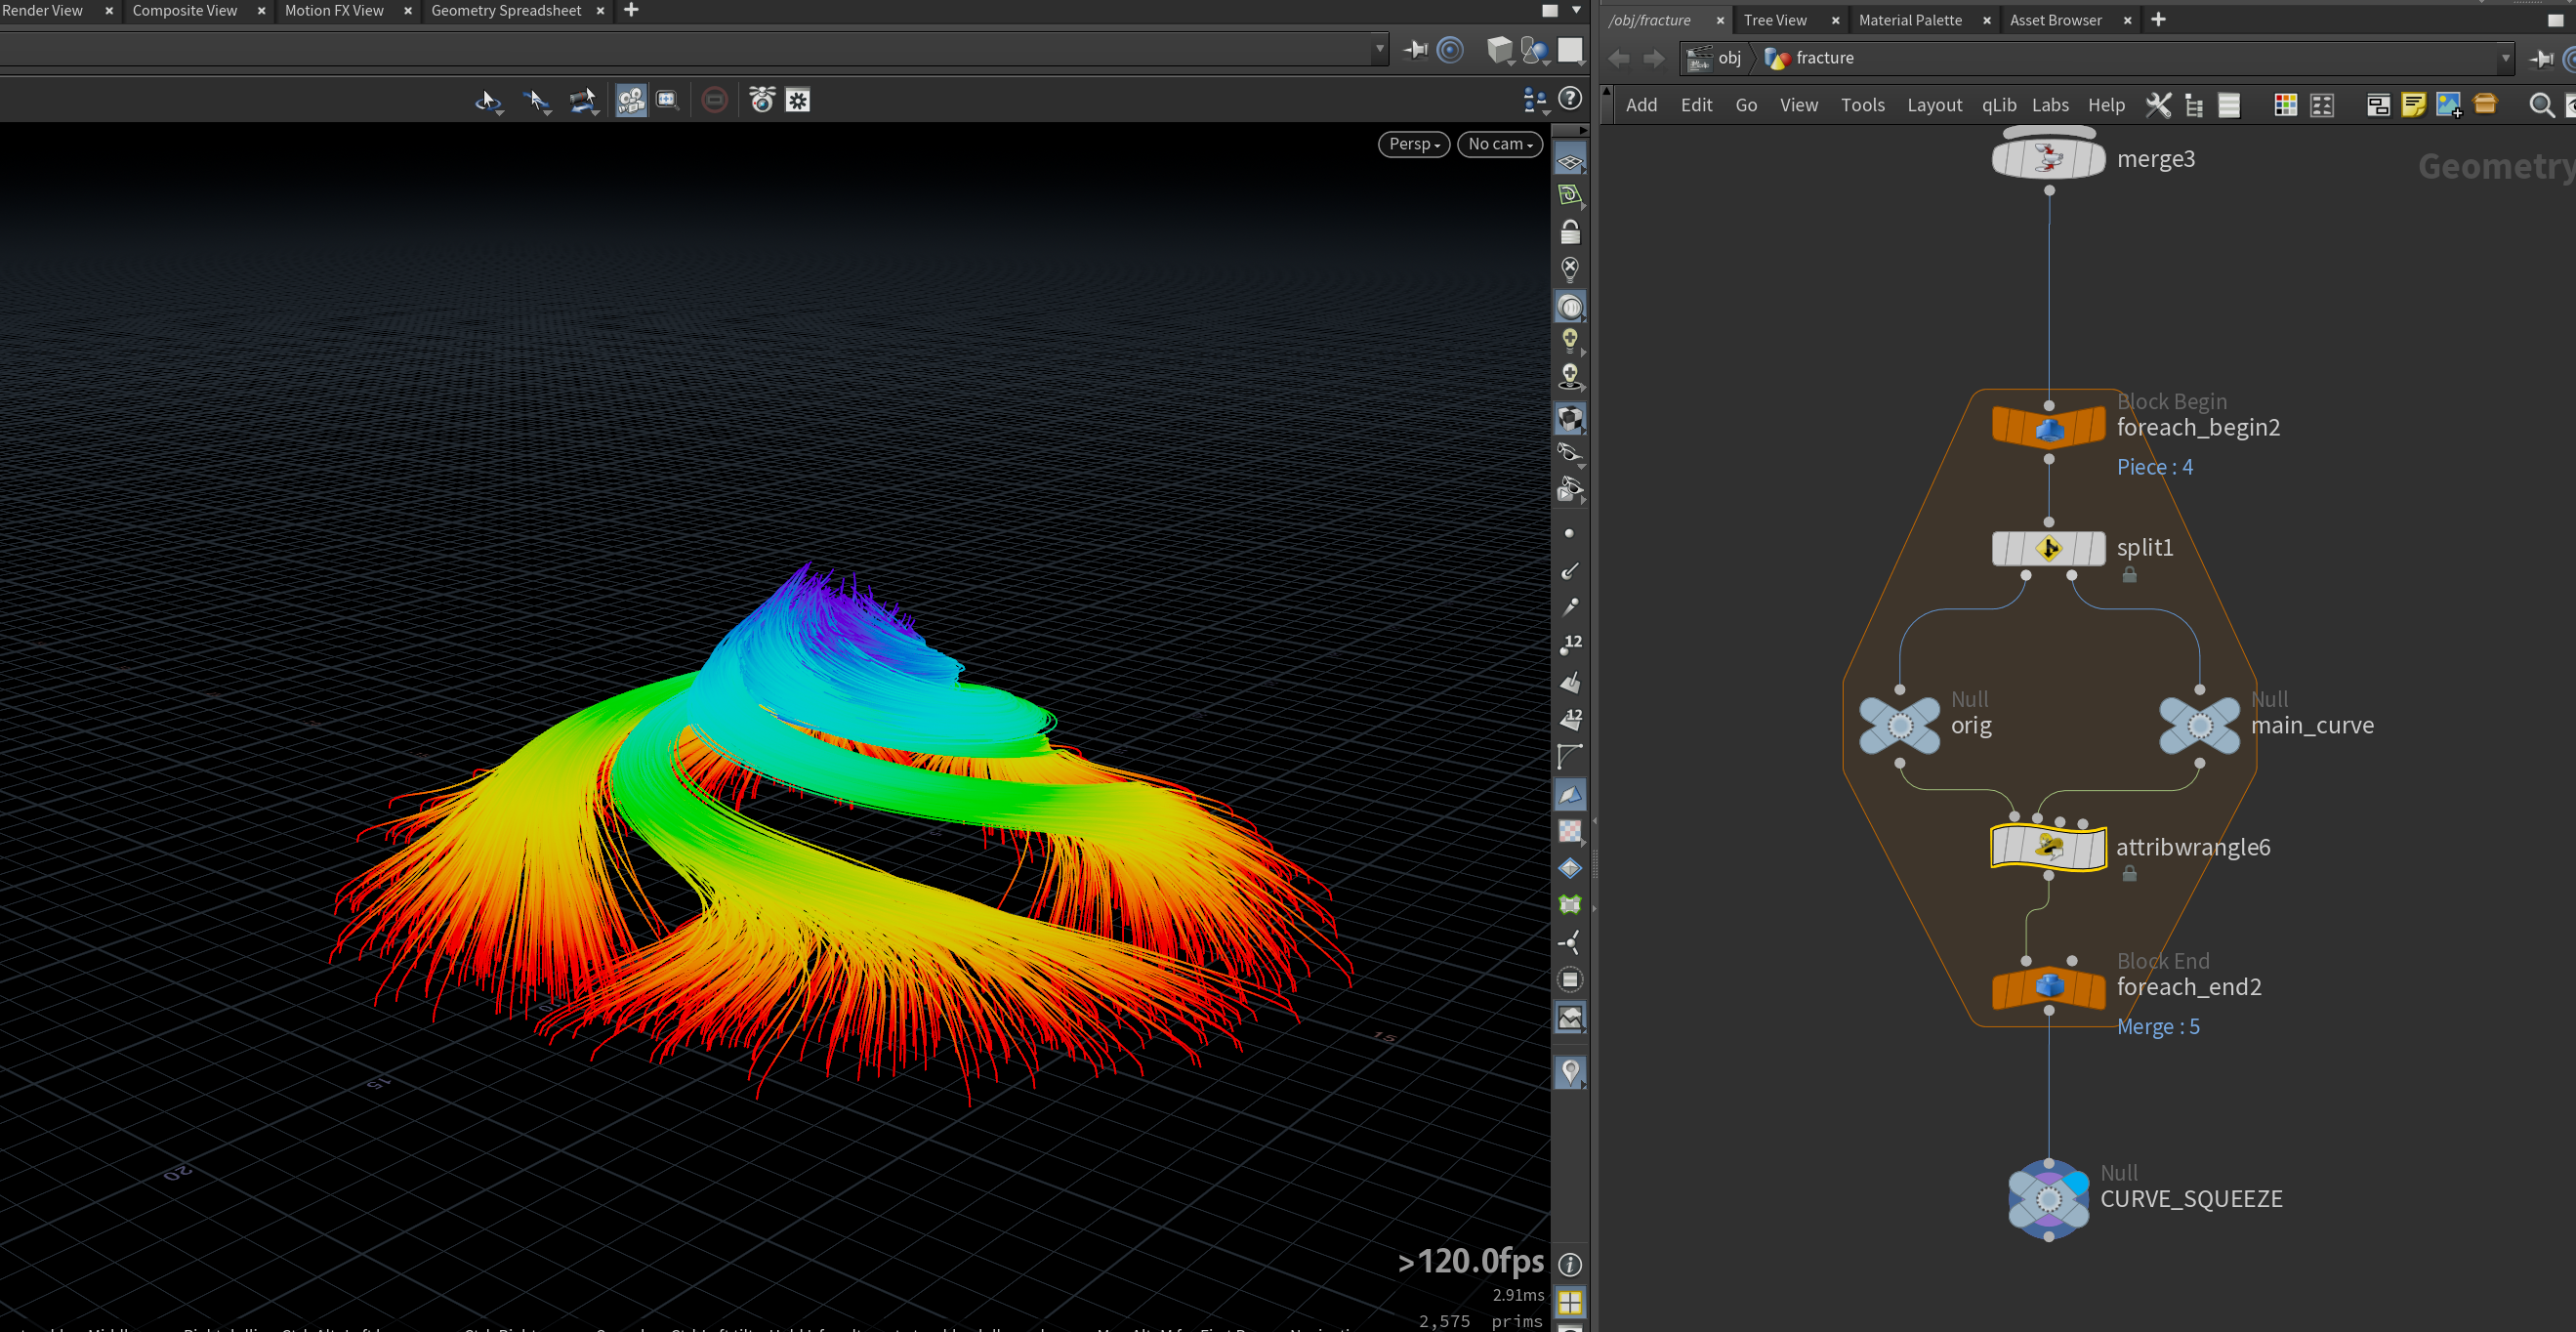Open the network color palette icon

click(x=2285, y=105)
